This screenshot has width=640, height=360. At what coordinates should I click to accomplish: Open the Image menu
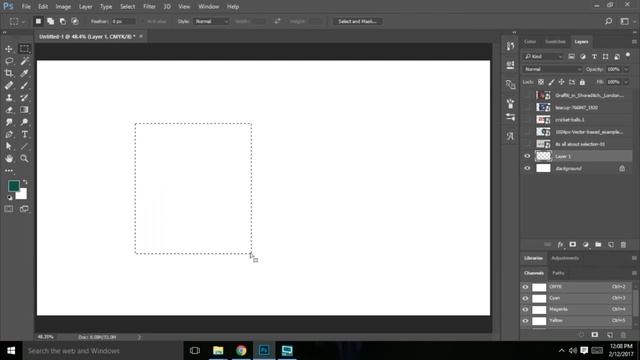[x=63, y=7]
